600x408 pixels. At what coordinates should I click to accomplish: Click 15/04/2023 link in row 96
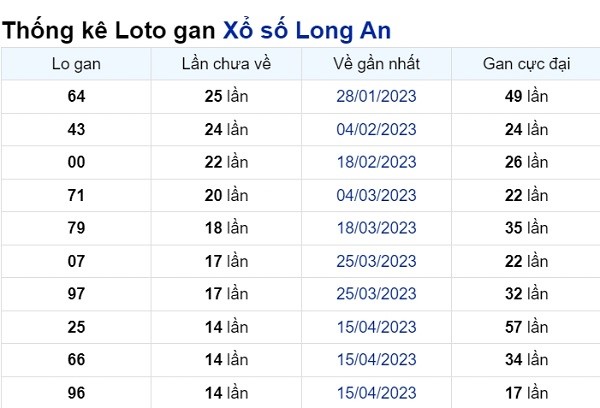click(376, 393)
